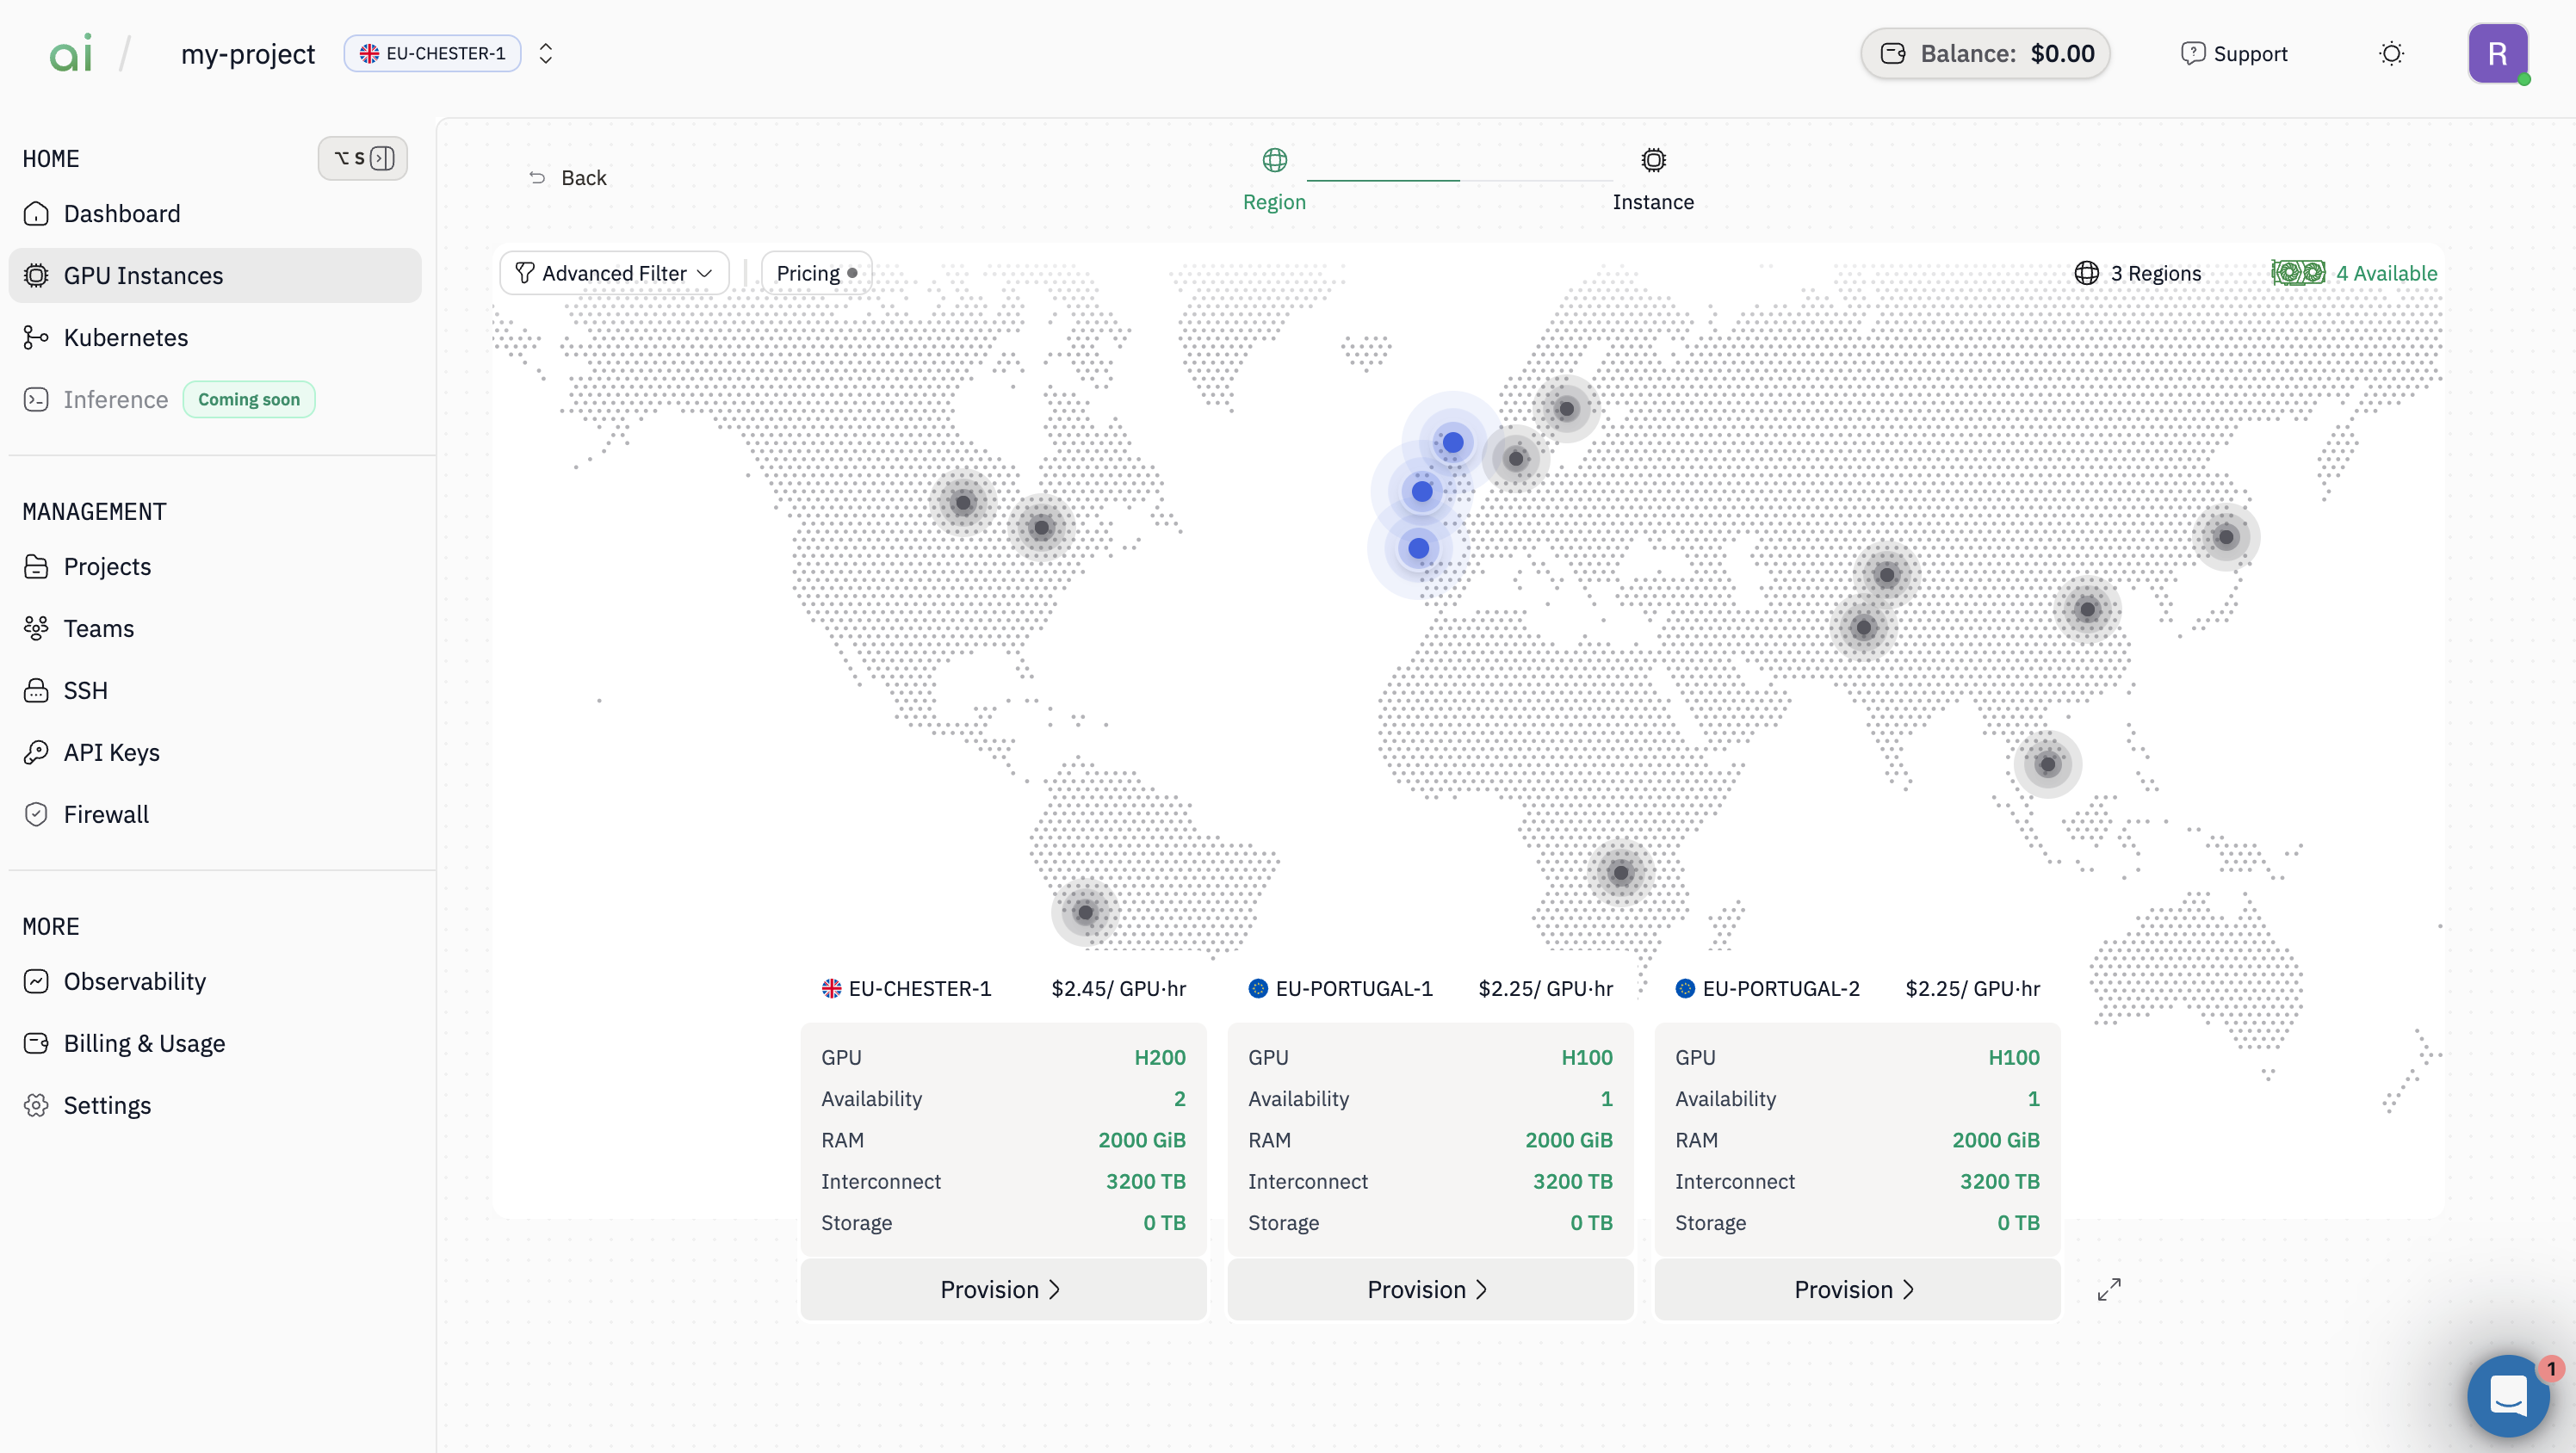Open the API Keys page
Image resolution: width=2576 pixels, height=1453 pixels.
tap(111, 752)
